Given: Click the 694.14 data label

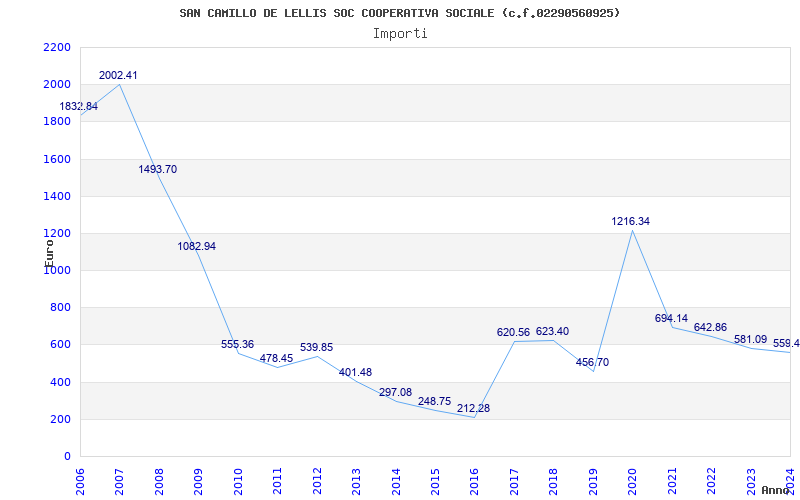Looking at the screenshot, I should tap(671, 318).
